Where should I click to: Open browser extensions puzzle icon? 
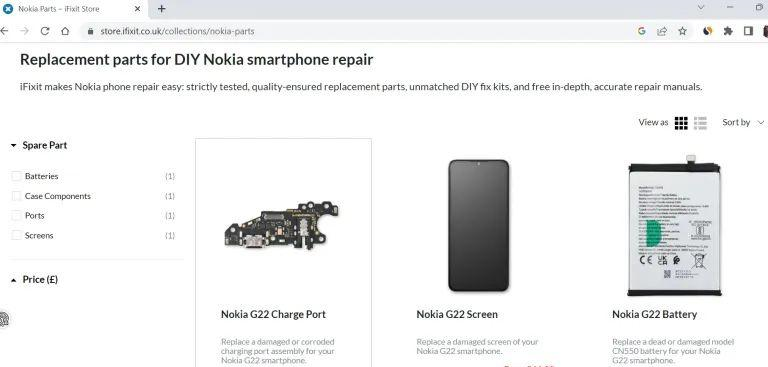(x=728, y=31)
